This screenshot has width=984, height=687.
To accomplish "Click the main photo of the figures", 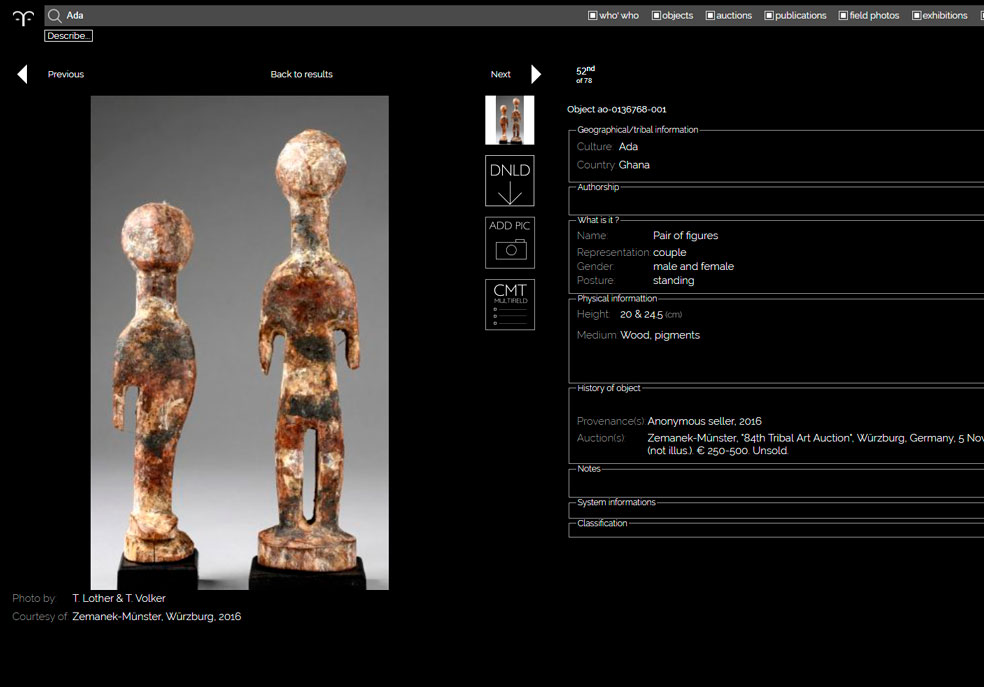I will click(240, 343).
